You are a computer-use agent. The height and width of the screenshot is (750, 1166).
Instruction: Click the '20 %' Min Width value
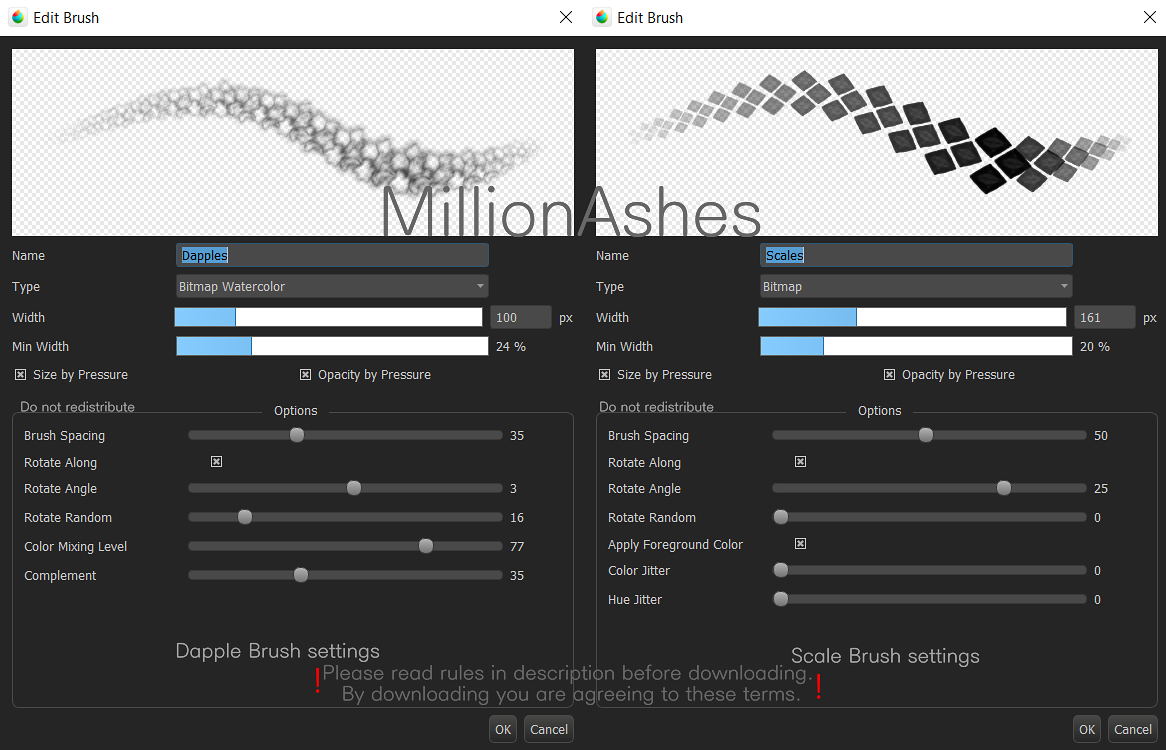point(1095,346)
